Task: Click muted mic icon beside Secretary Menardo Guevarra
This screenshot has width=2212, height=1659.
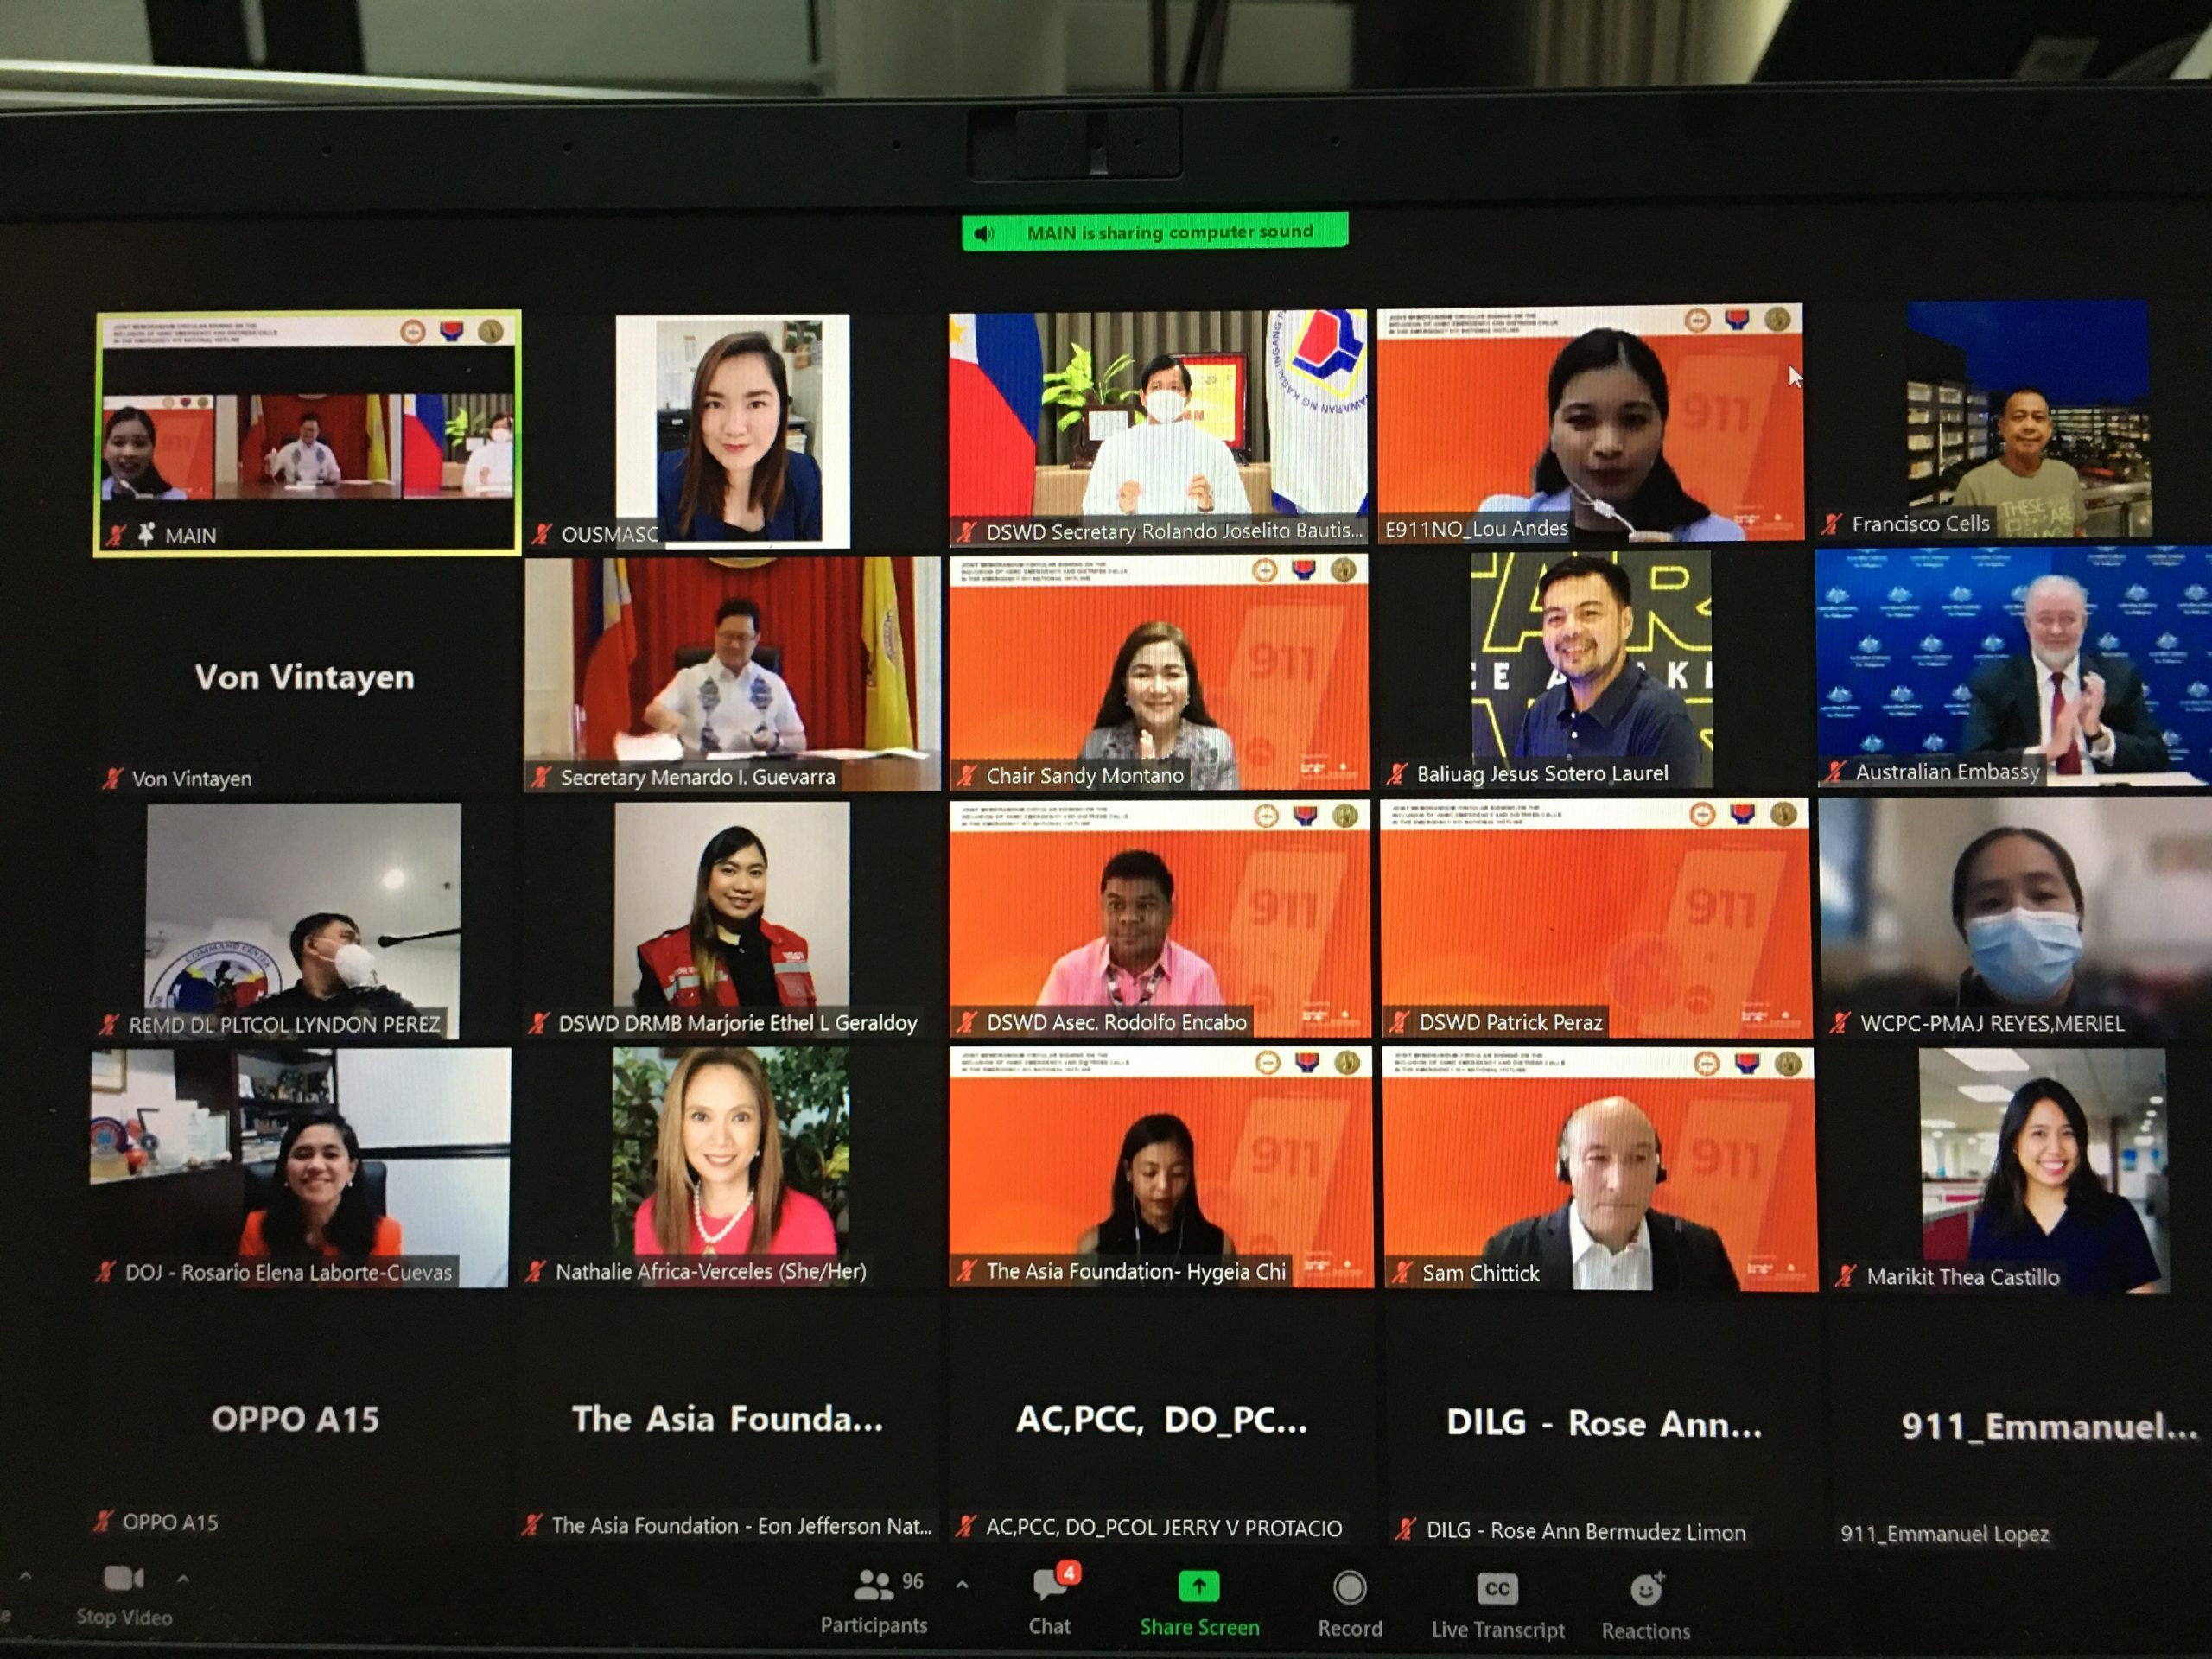Action: coord(541,777)
